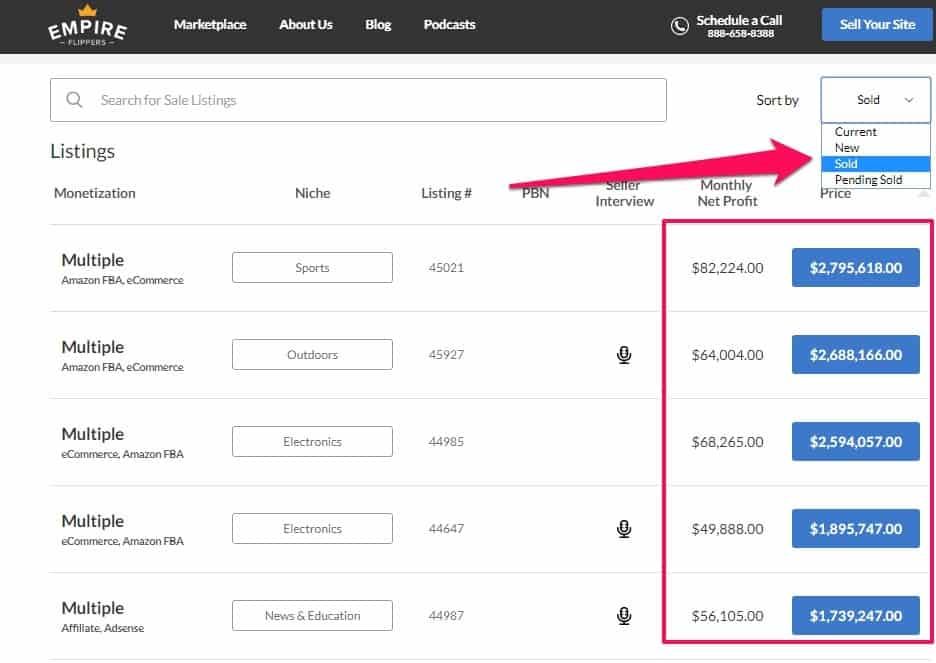The width and height of the screenshot is (936, 663).
Task: Open seller interview microphone for listing 44987
Action: 624,616
